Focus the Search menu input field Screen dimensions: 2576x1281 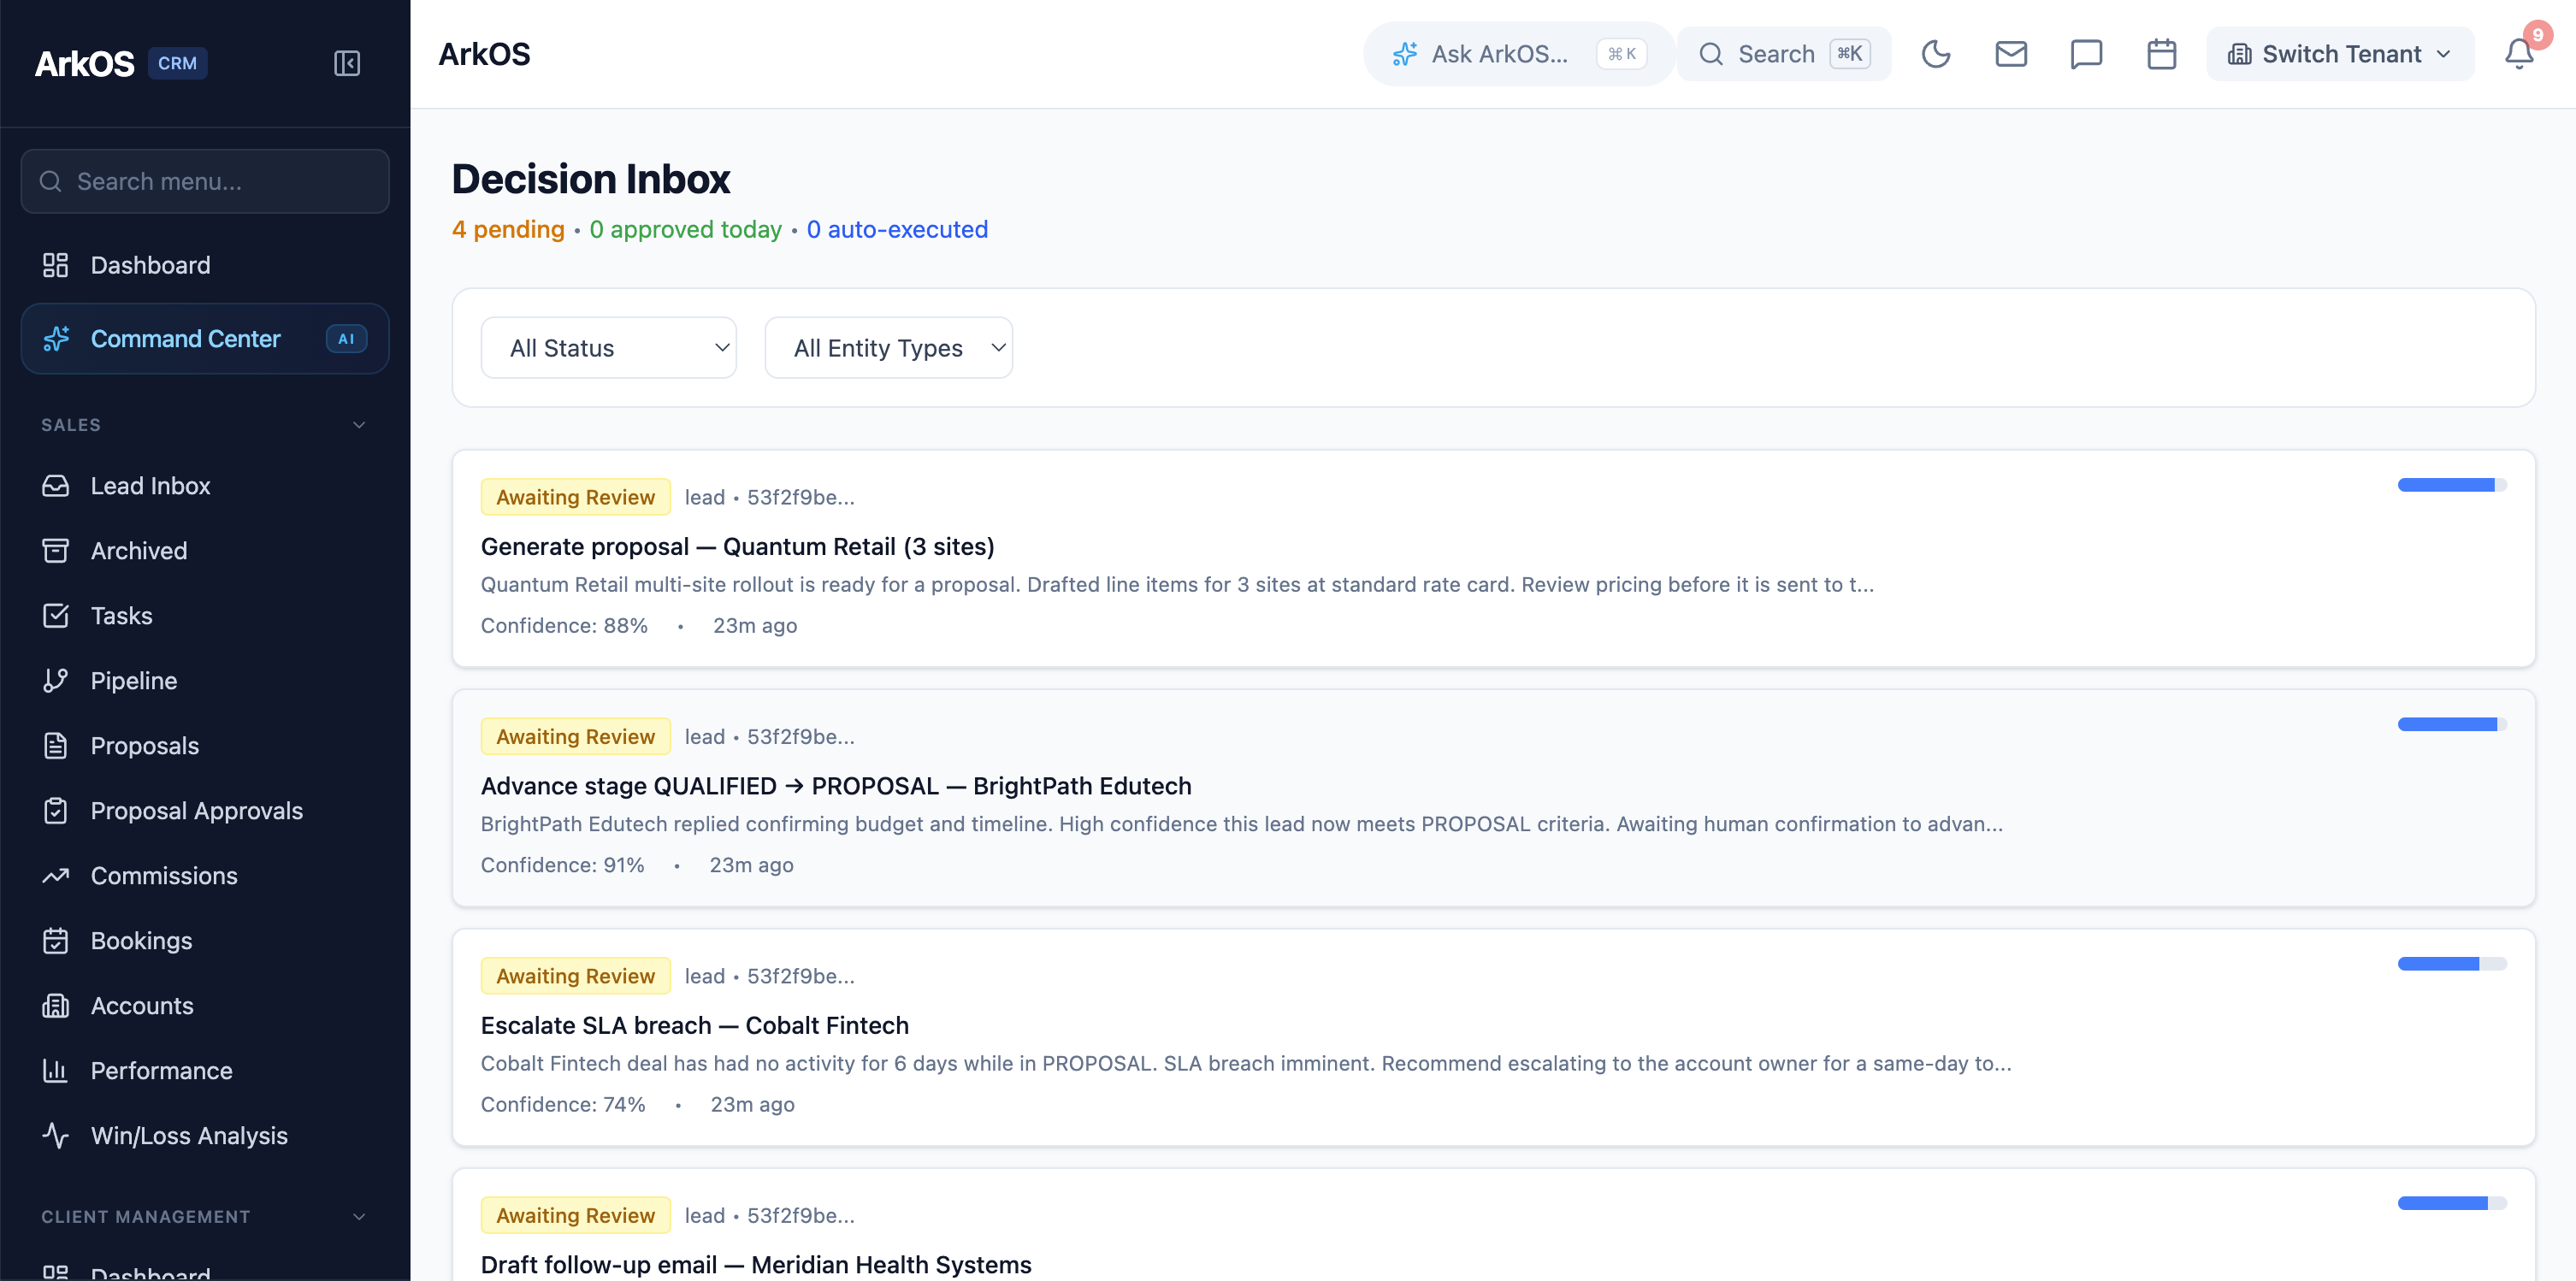point(204,181)
